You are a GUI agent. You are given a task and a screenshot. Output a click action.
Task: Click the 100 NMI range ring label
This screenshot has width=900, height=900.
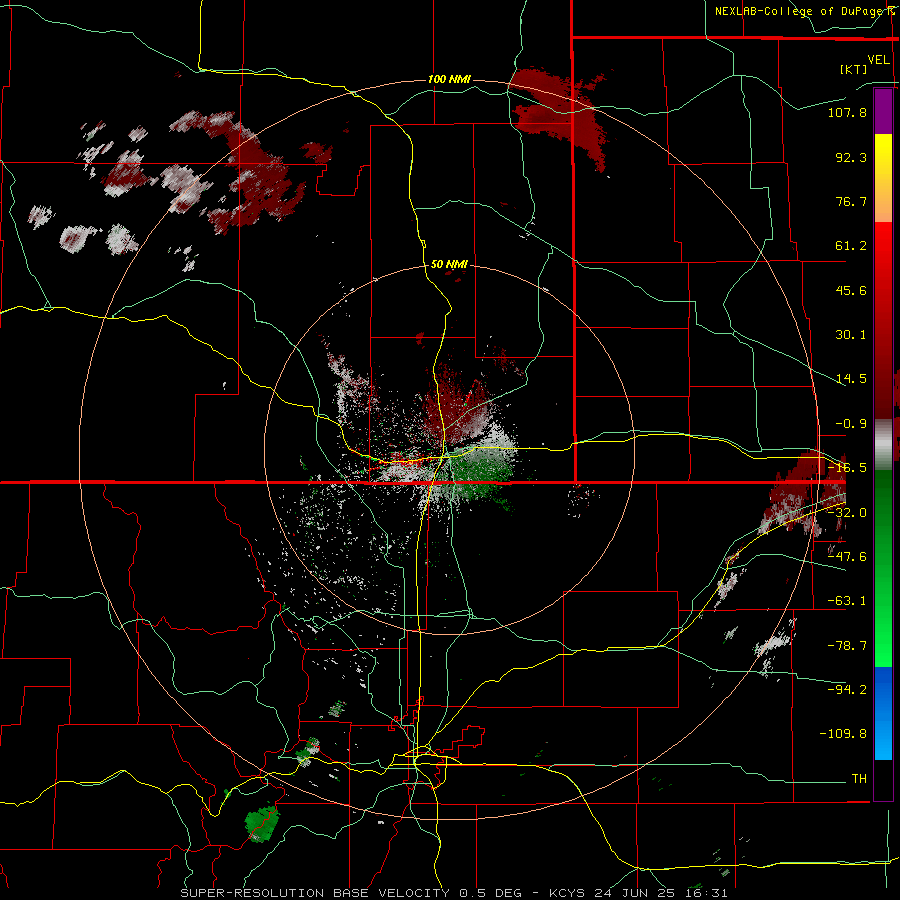pos(449,79)
